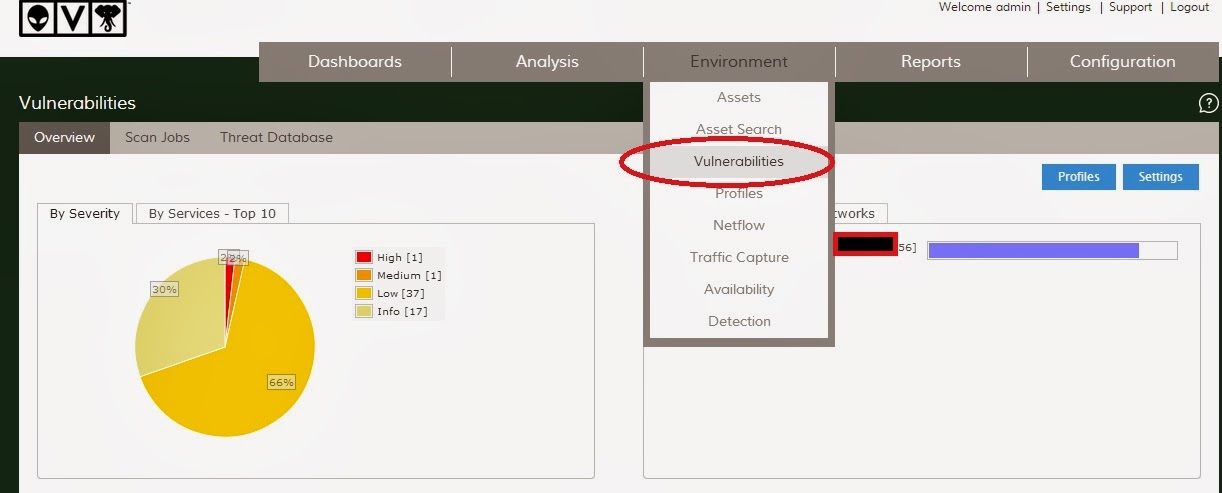Open the Dashboards menu
The width and height of the screenshot is (1222, 493).
pos(354,62)
